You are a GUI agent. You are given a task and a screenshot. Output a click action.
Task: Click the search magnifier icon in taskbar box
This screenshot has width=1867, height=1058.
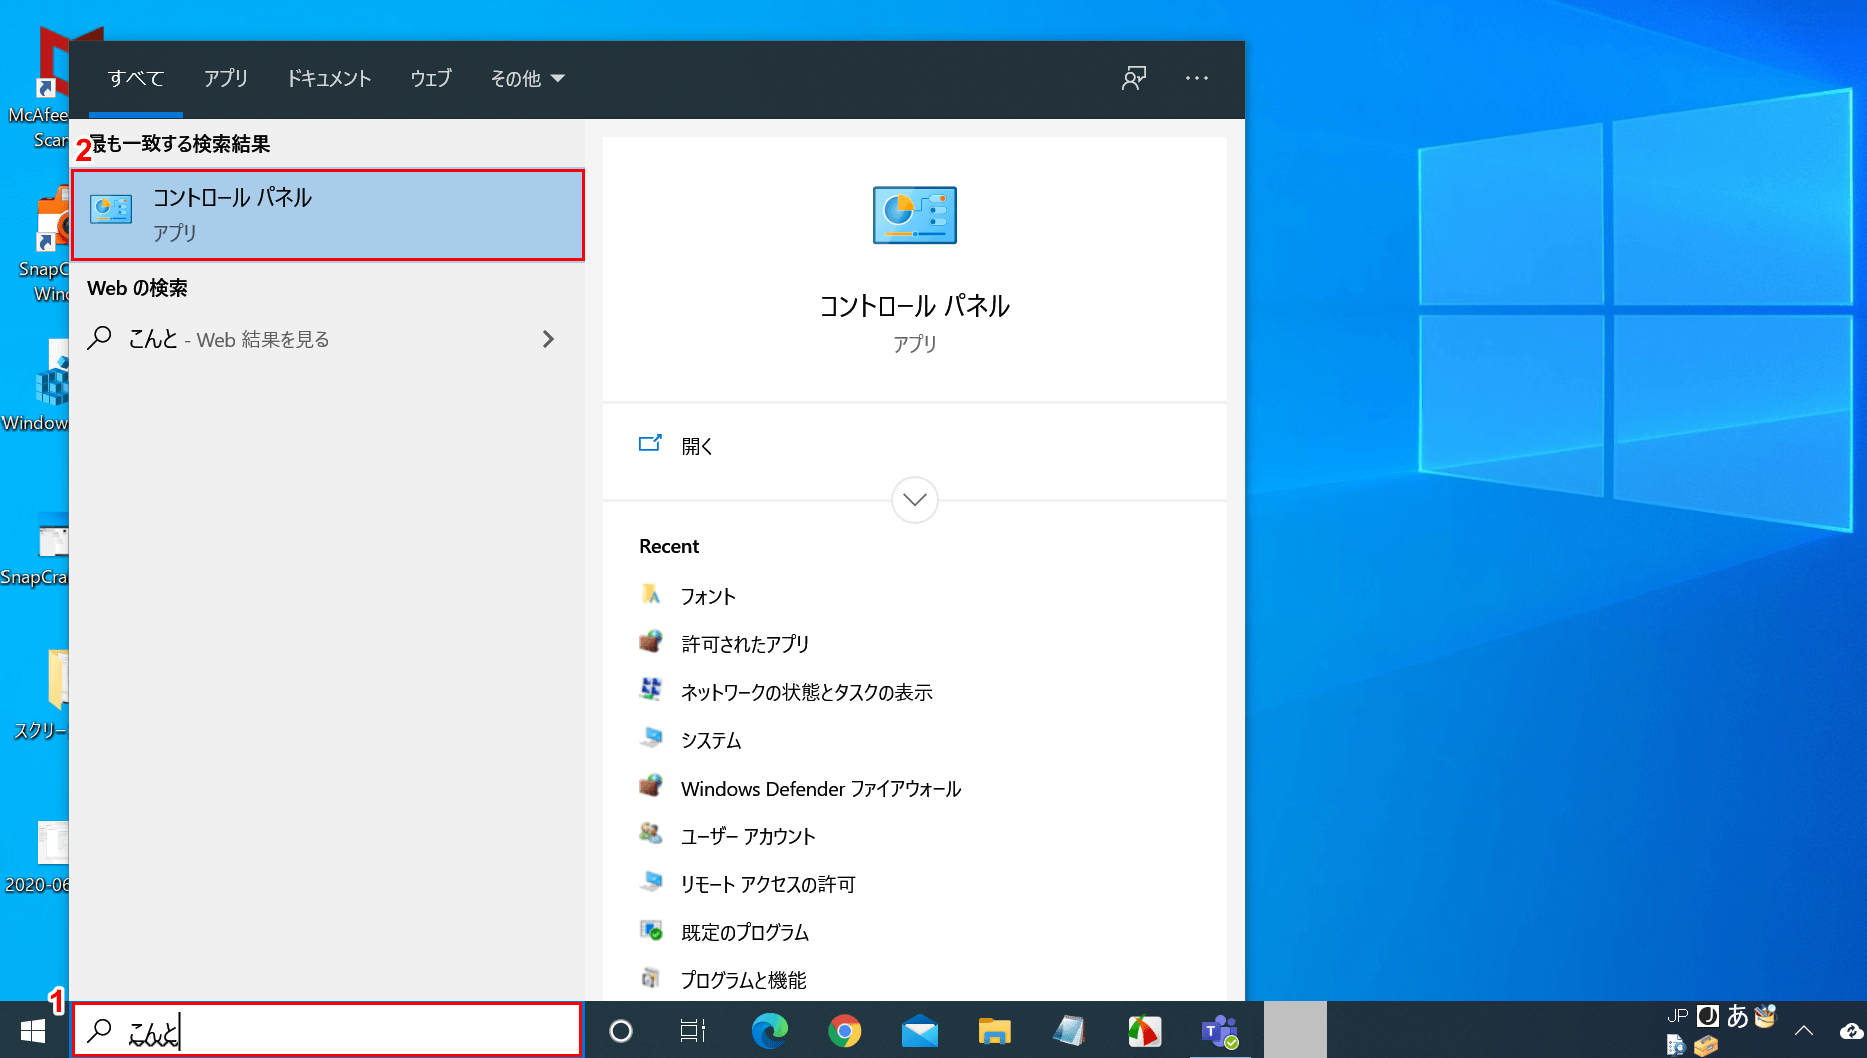pos(100,1031)
